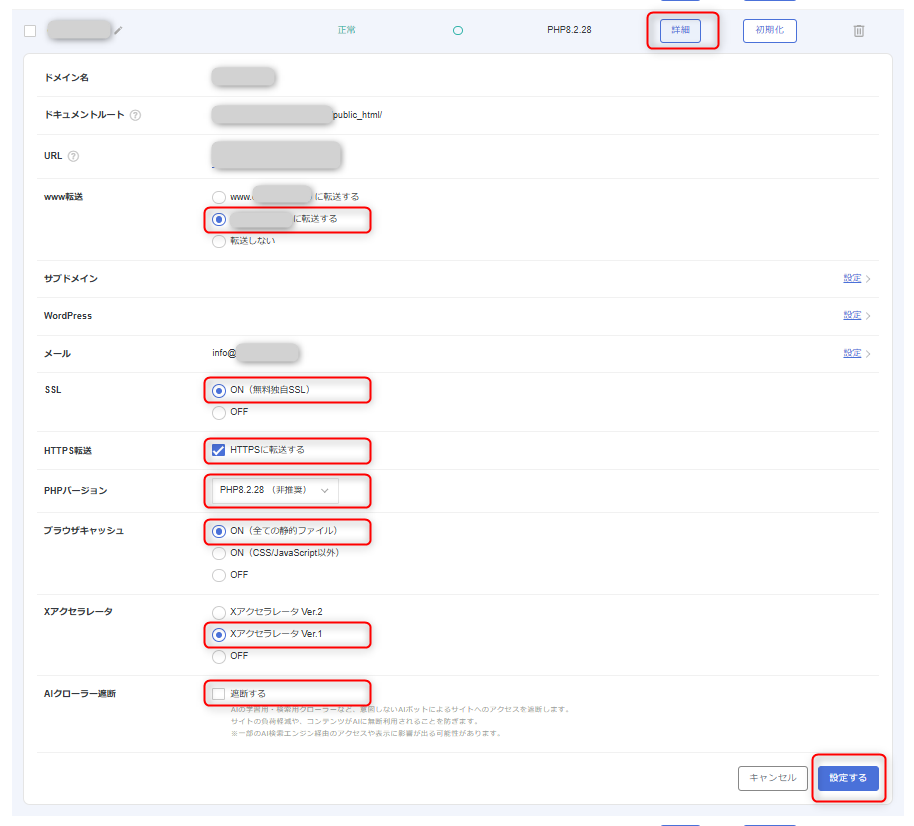This screenshot has height=826, width=914.
Task: Click the pencil edit icon beside domain name
Action: click(119, 31)
